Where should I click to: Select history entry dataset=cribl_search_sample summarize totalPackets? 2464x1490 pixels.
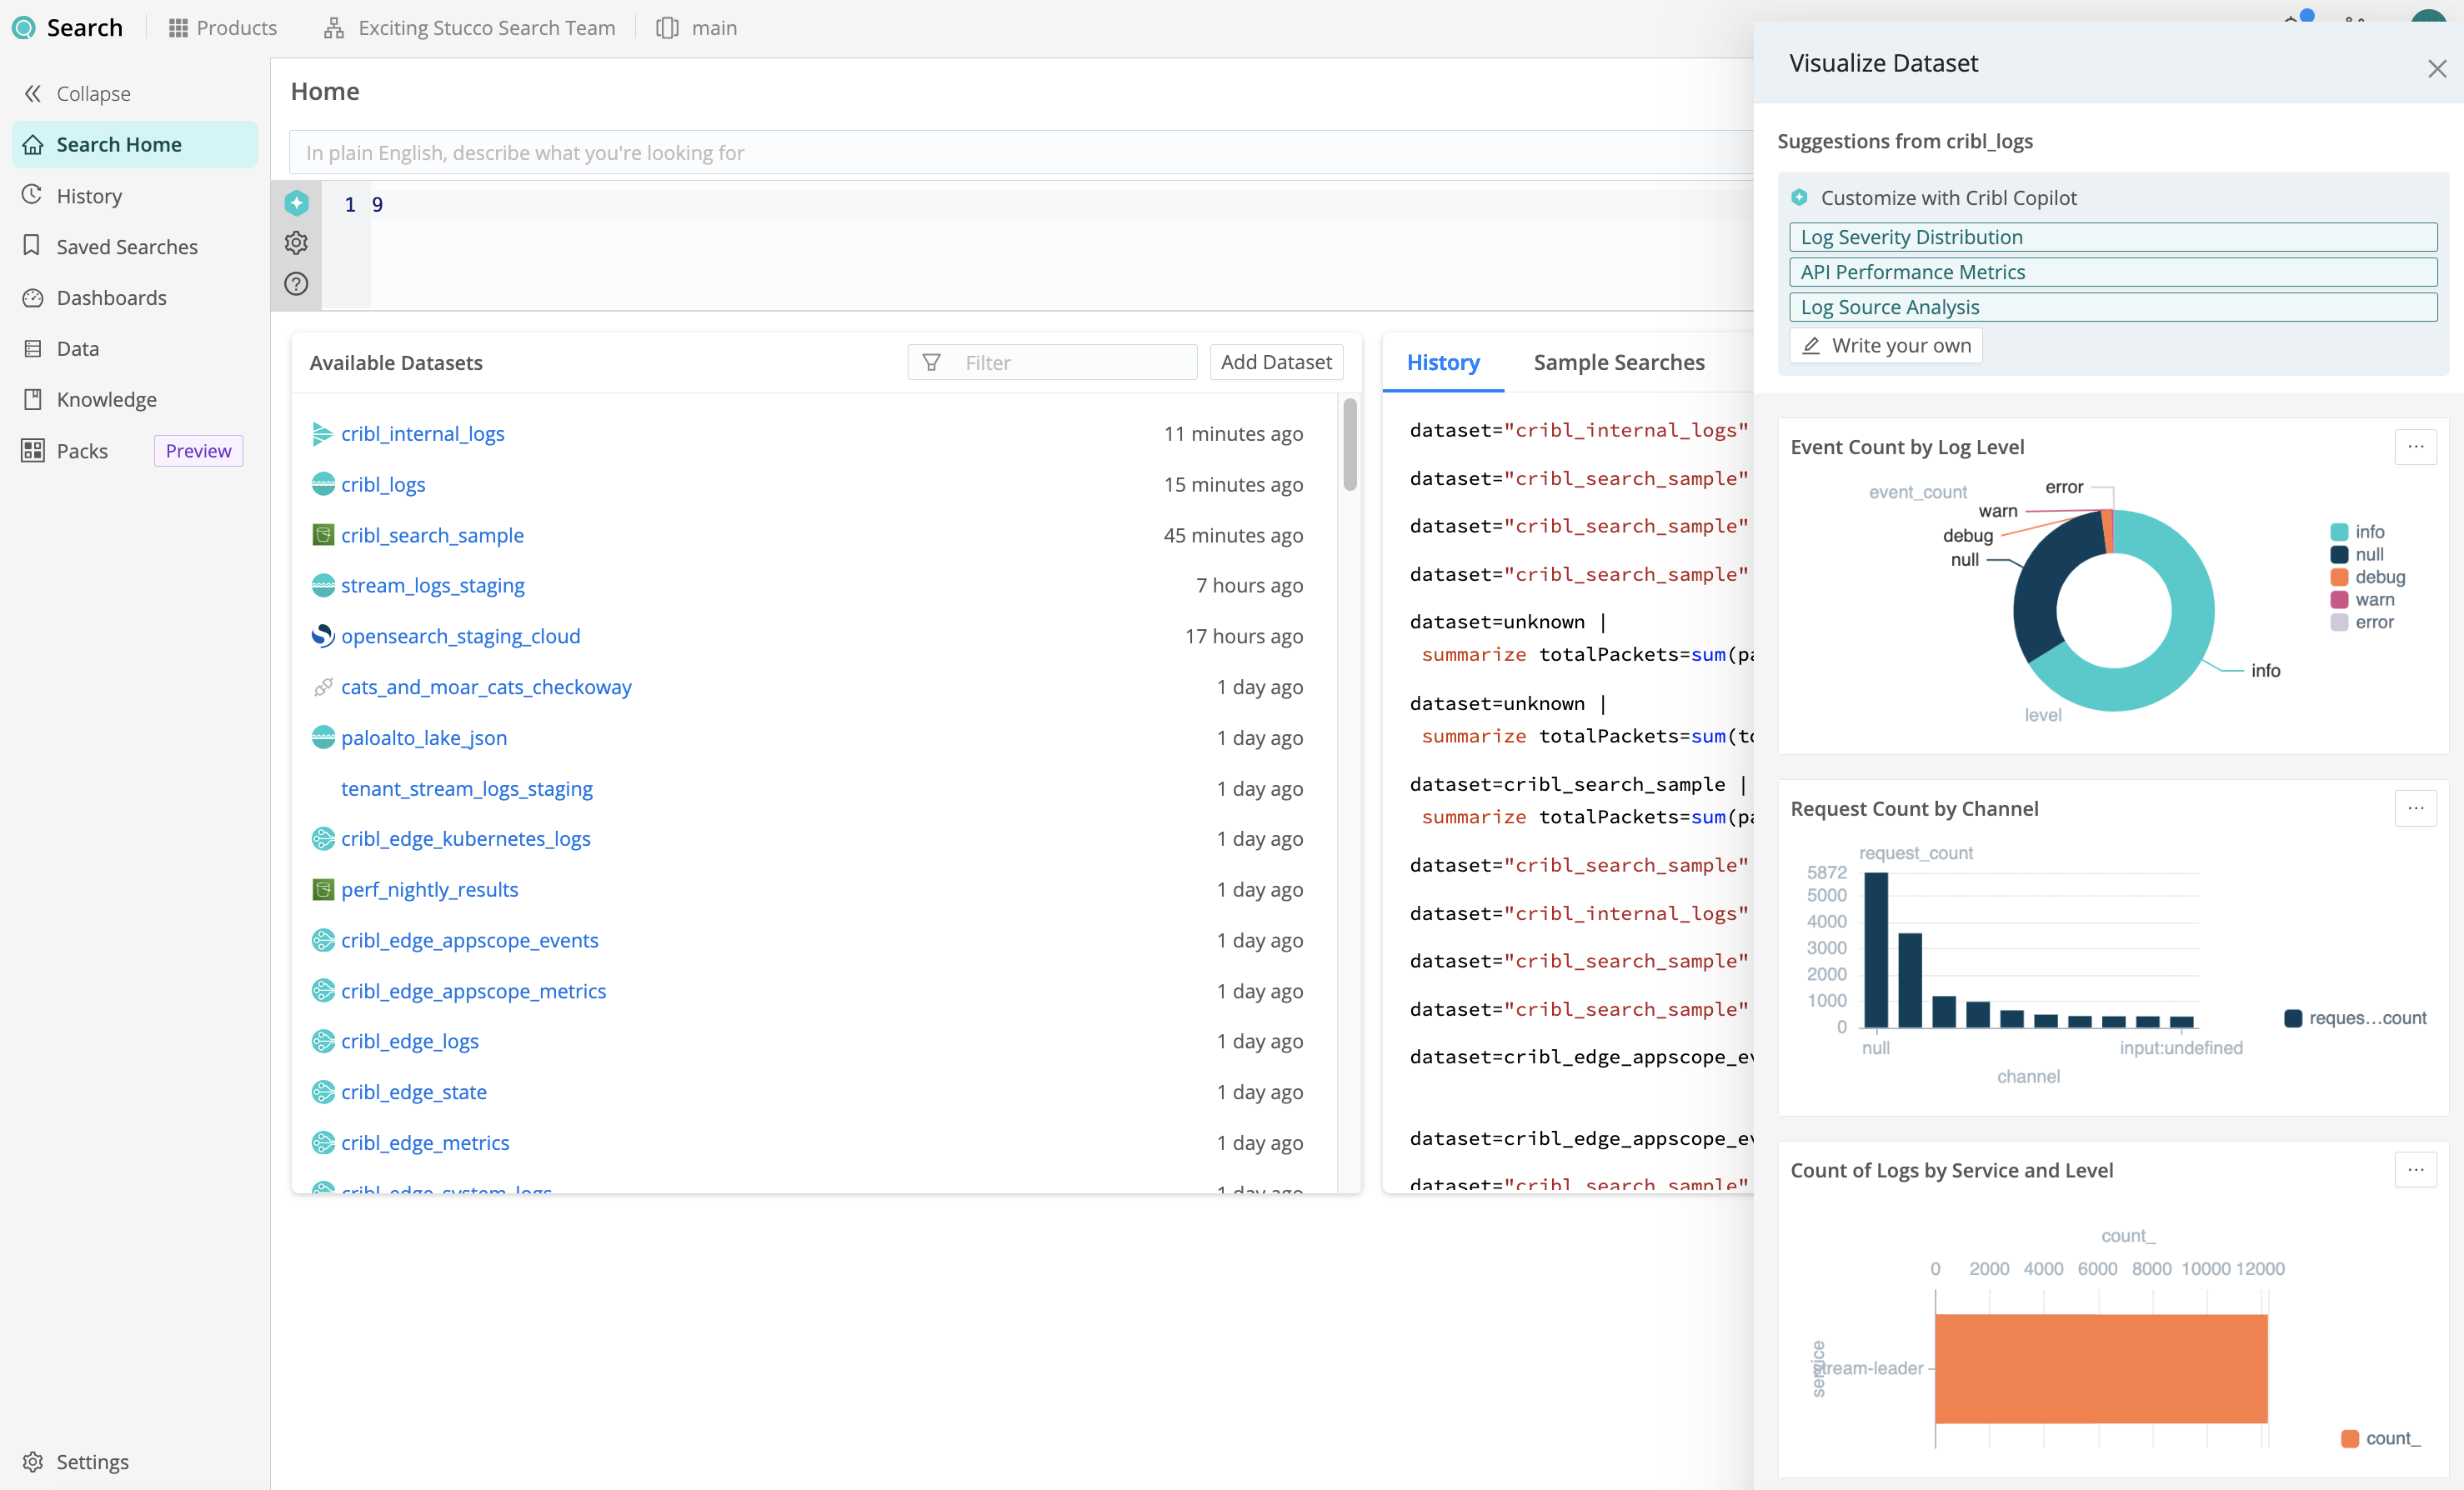coord(1581,800)
